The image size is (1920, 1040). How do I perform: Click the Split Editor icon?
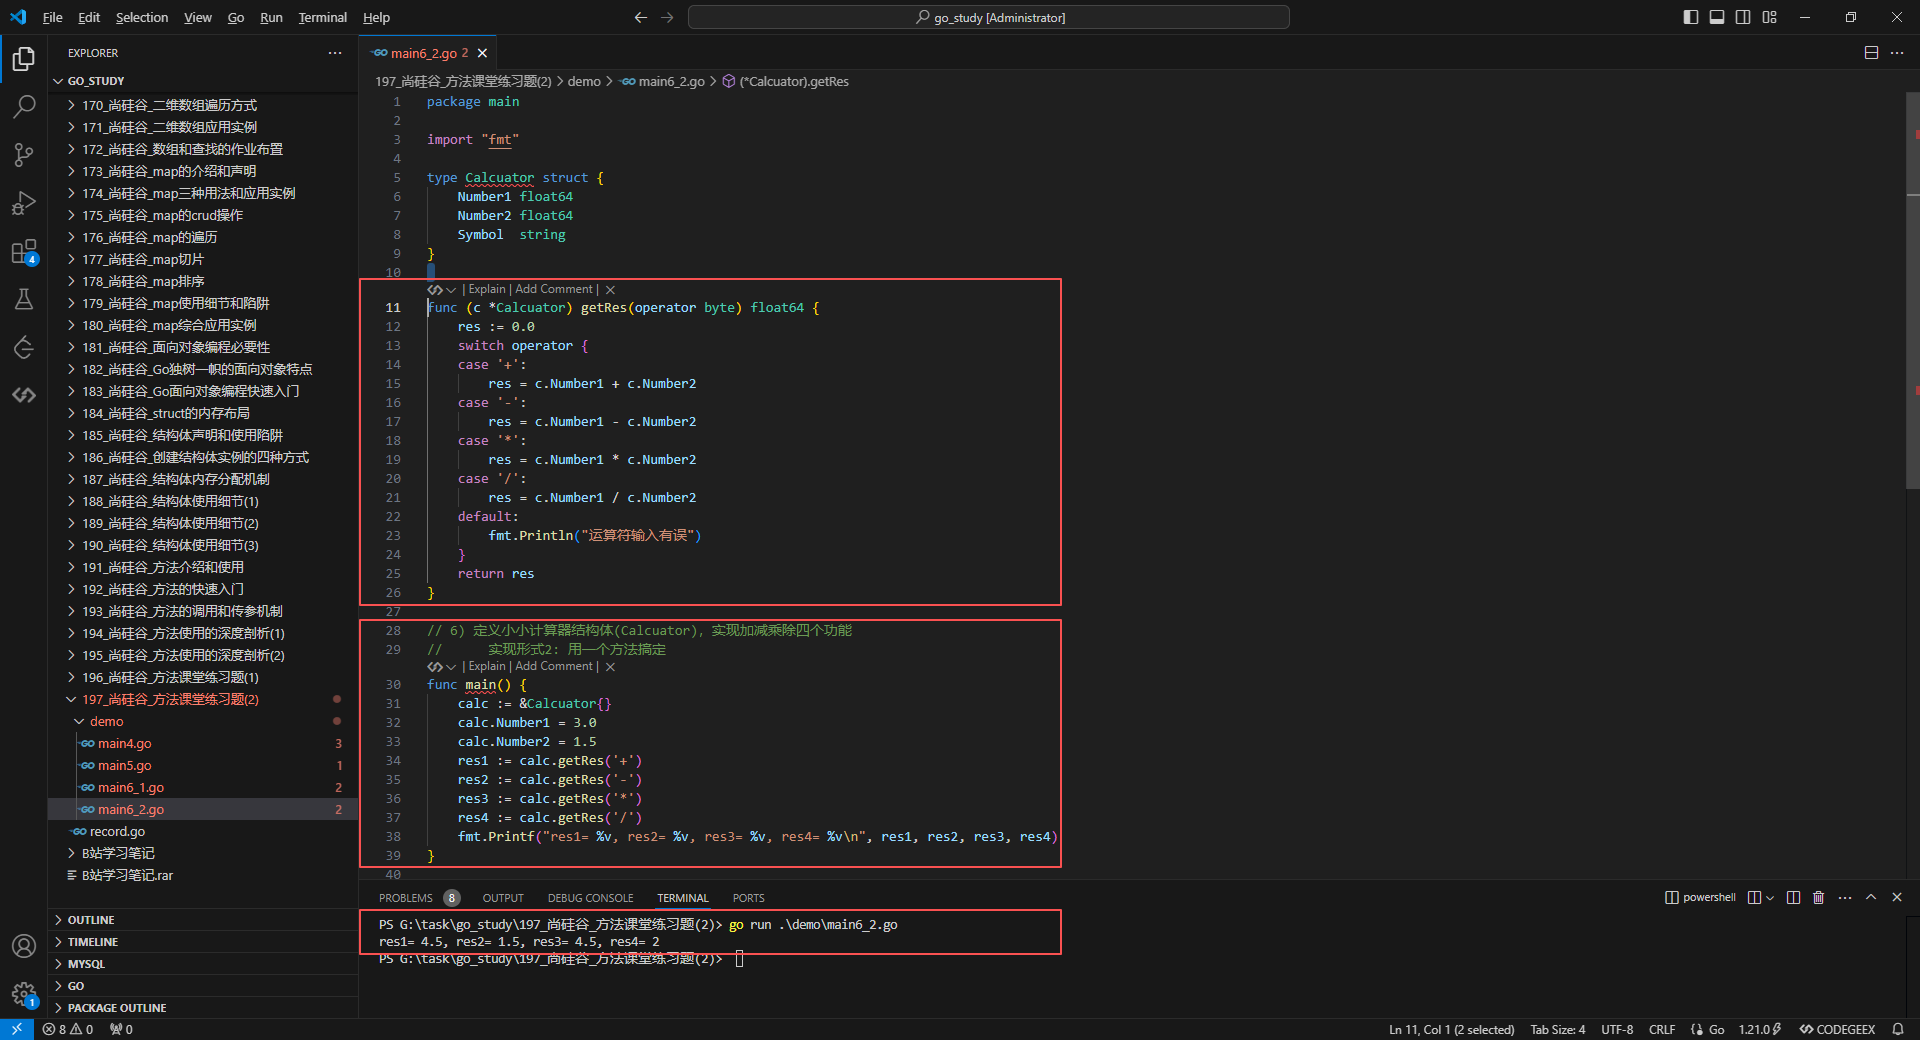[1871, 53]
